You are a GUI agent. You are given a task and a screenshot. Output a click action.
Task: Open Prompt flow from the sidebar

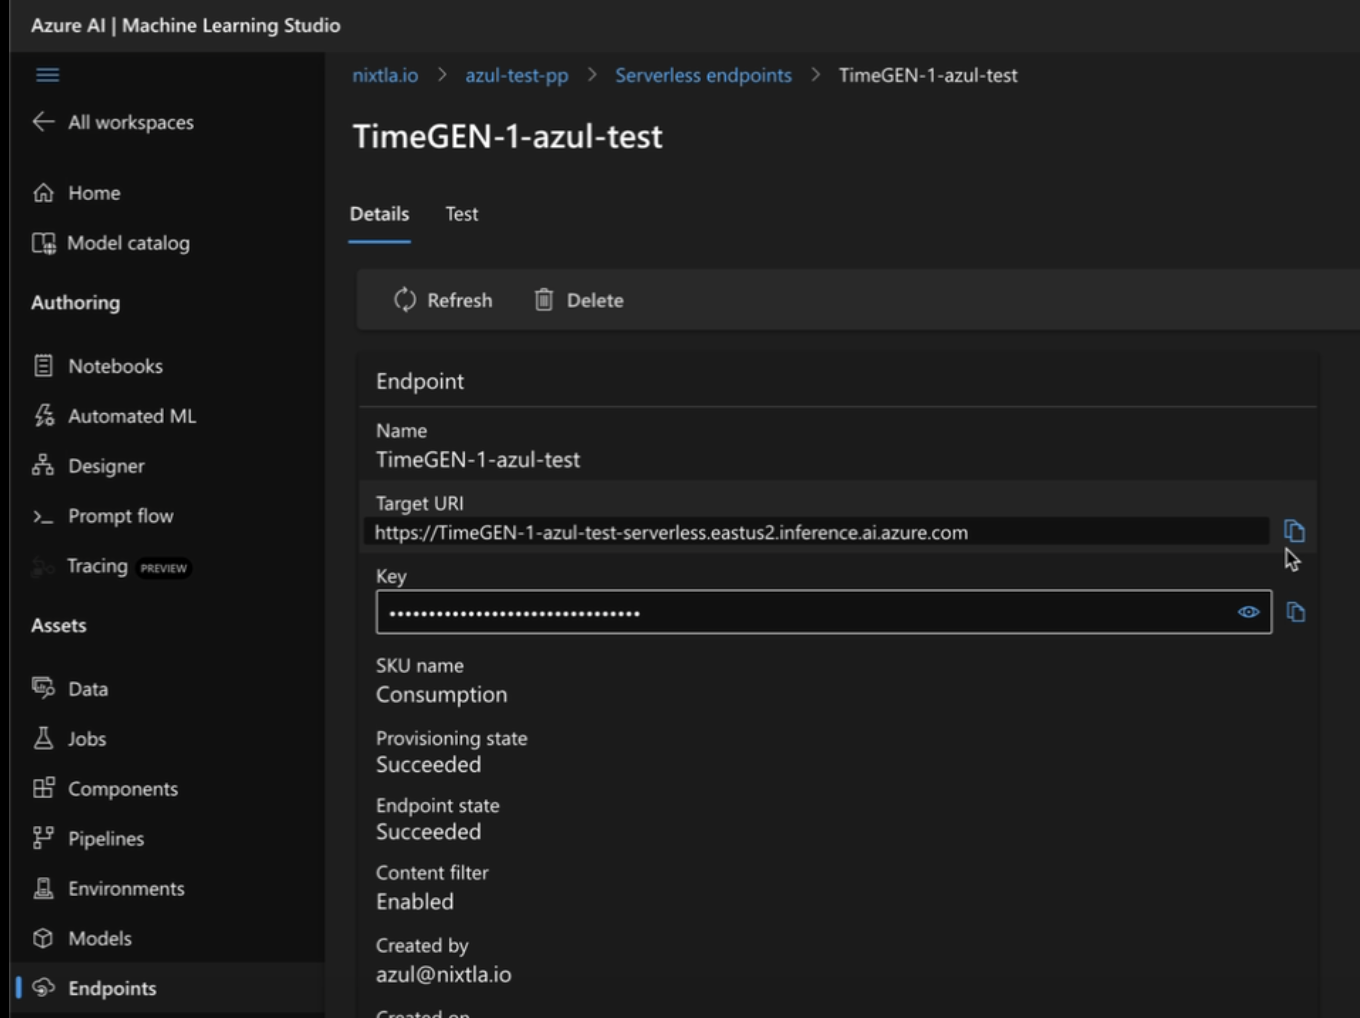click(x=120, y=515)
